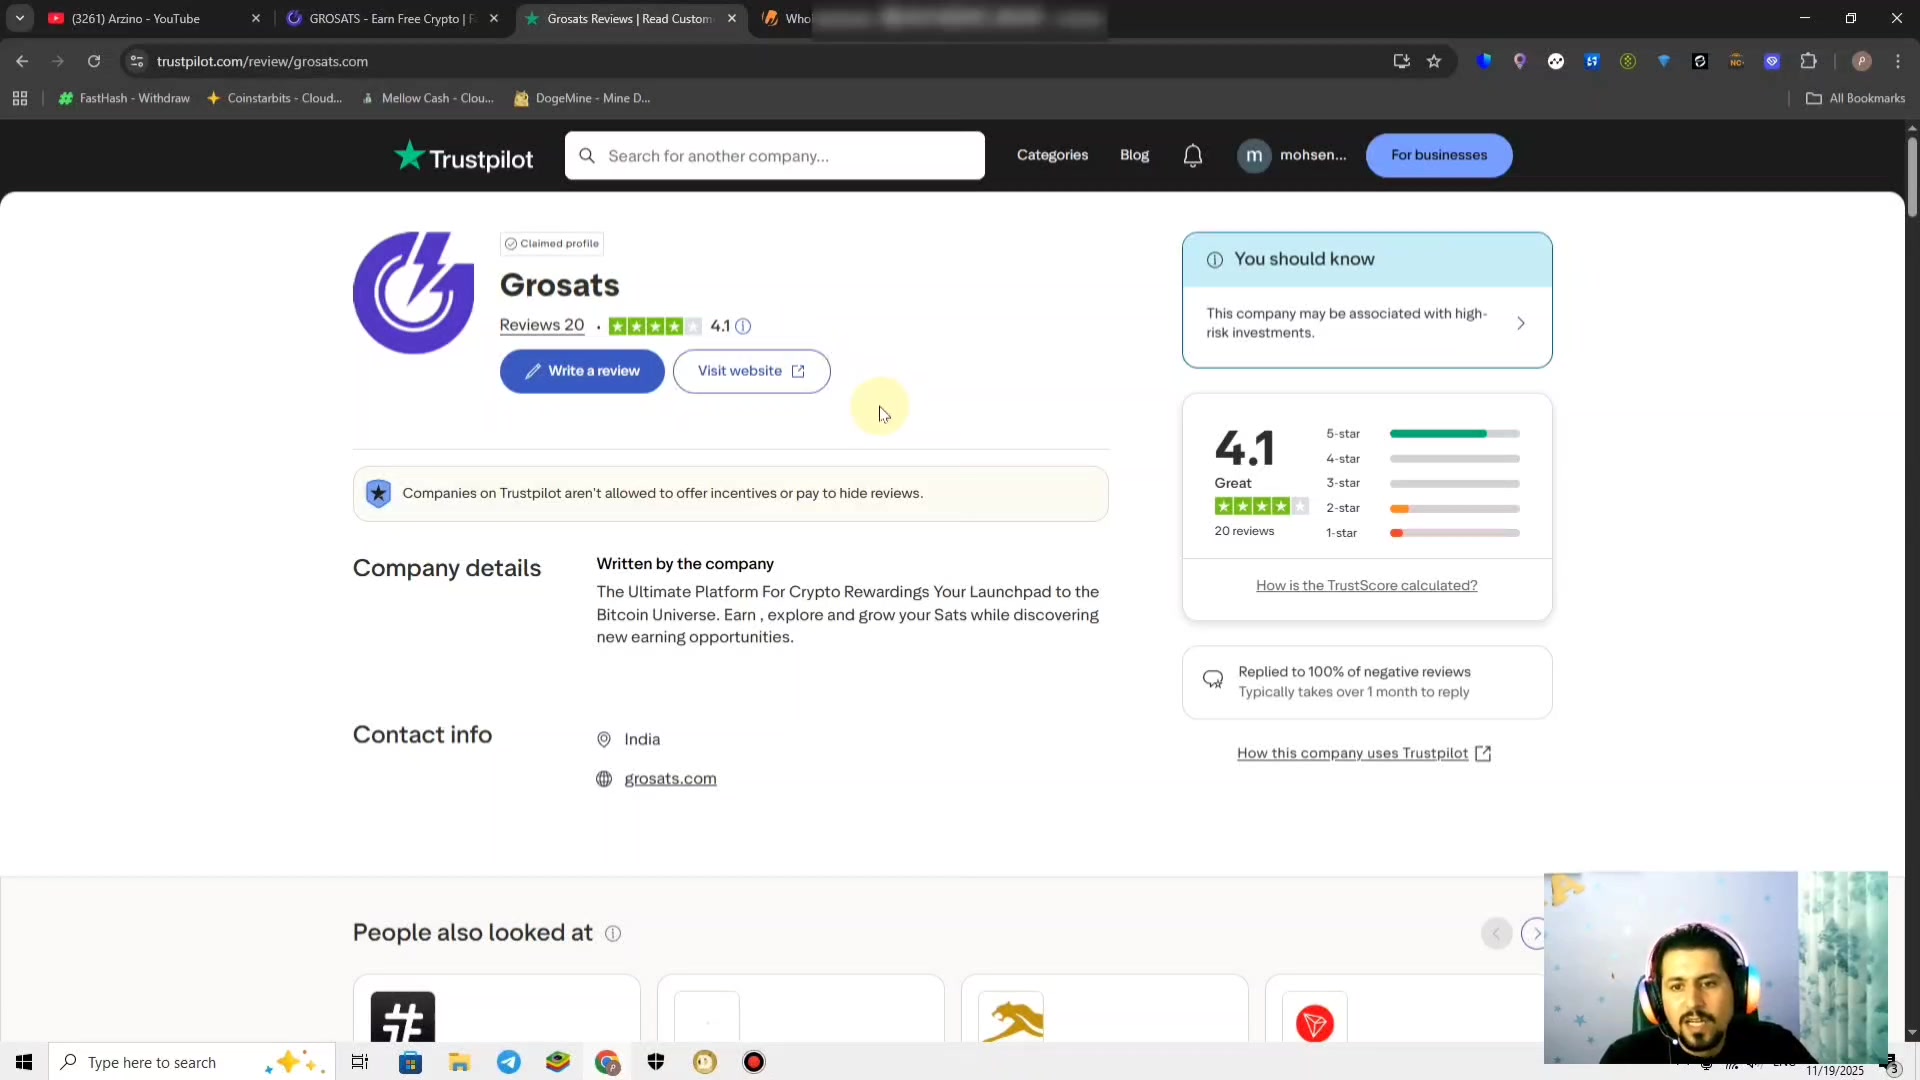The height and width of the screenshot is (1080, 1920).
Task: Click info icon next to People also looked at
Action: (x=613, y=933)
